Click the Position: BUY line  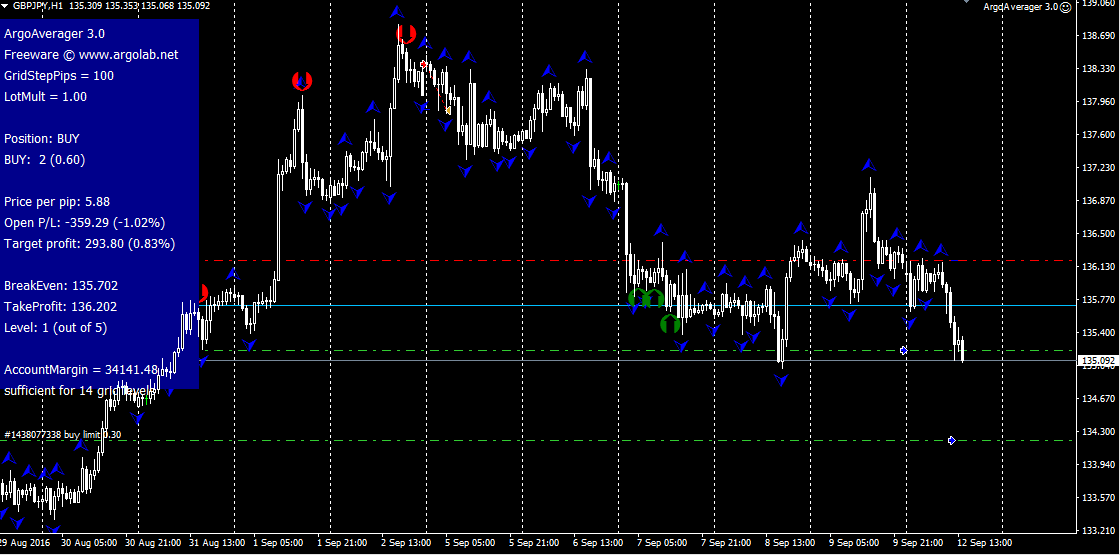coord(42,139)
